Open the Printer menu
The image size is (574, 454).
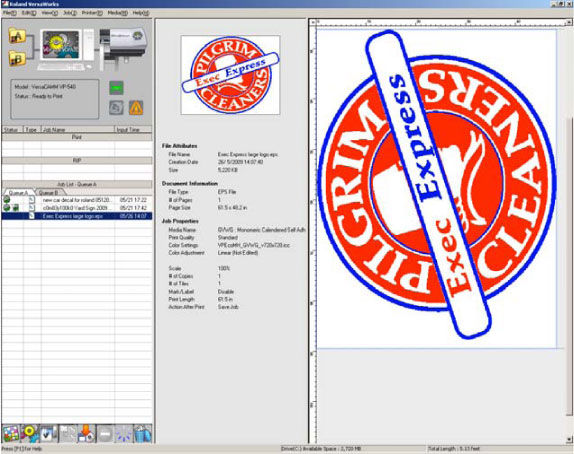[x=92, y=13]
